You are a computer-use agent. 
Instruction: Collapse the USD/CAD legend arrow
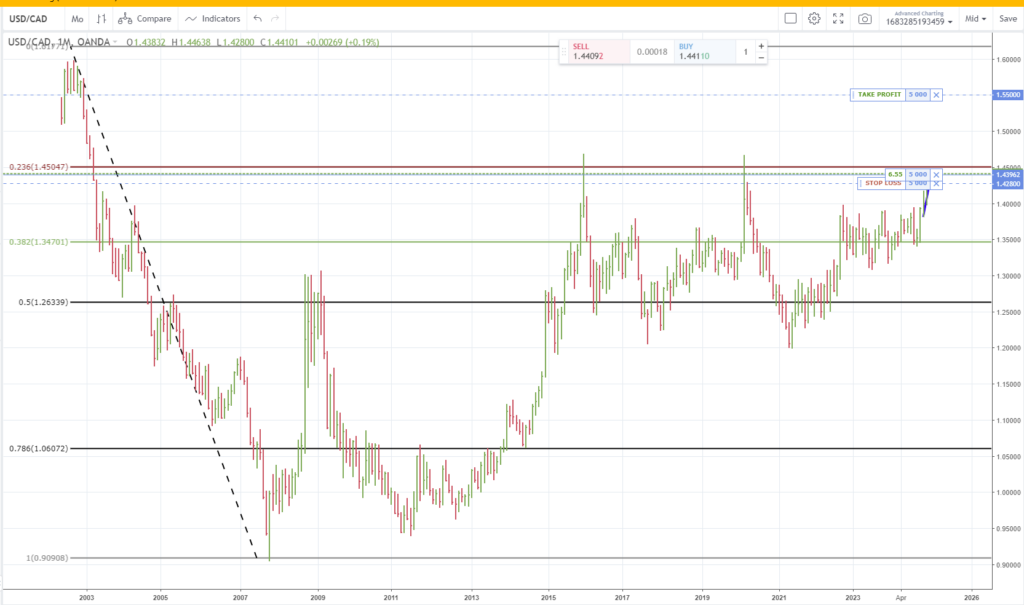click(116, 41)
